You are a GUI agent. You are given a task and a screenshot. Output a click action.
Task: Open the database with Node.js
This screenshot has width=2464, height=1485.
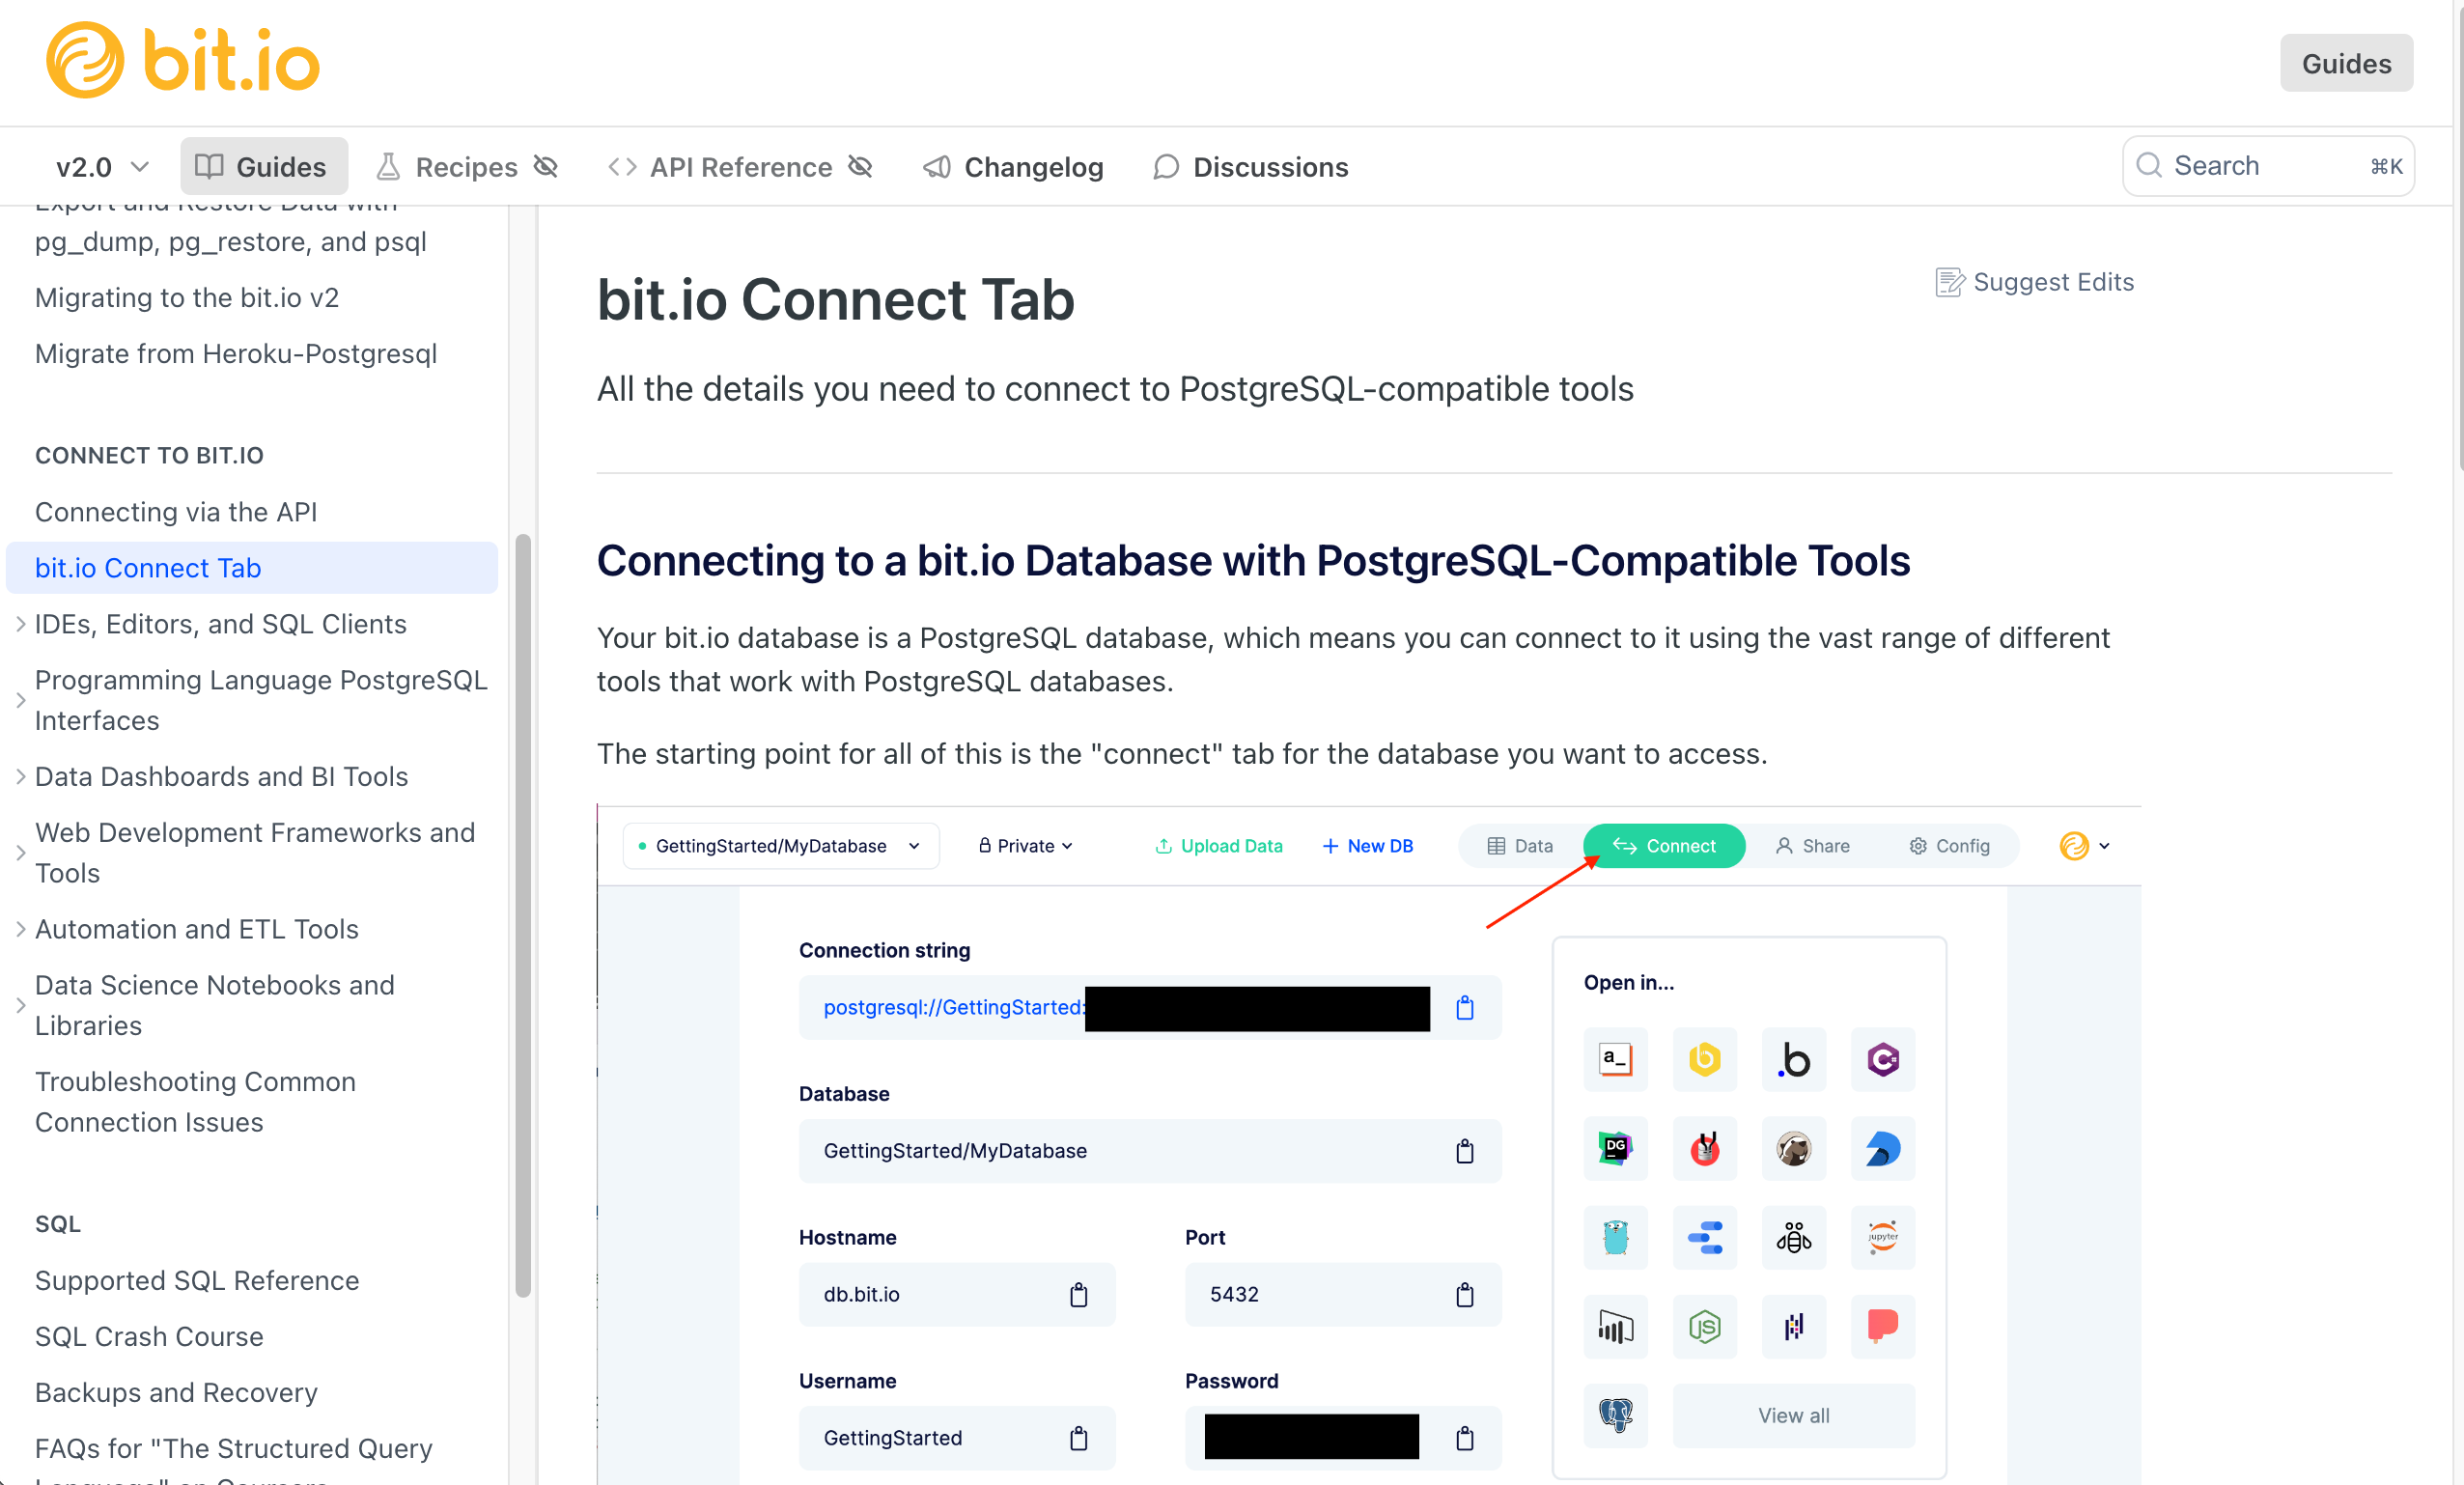(x=1704, y=1327)
